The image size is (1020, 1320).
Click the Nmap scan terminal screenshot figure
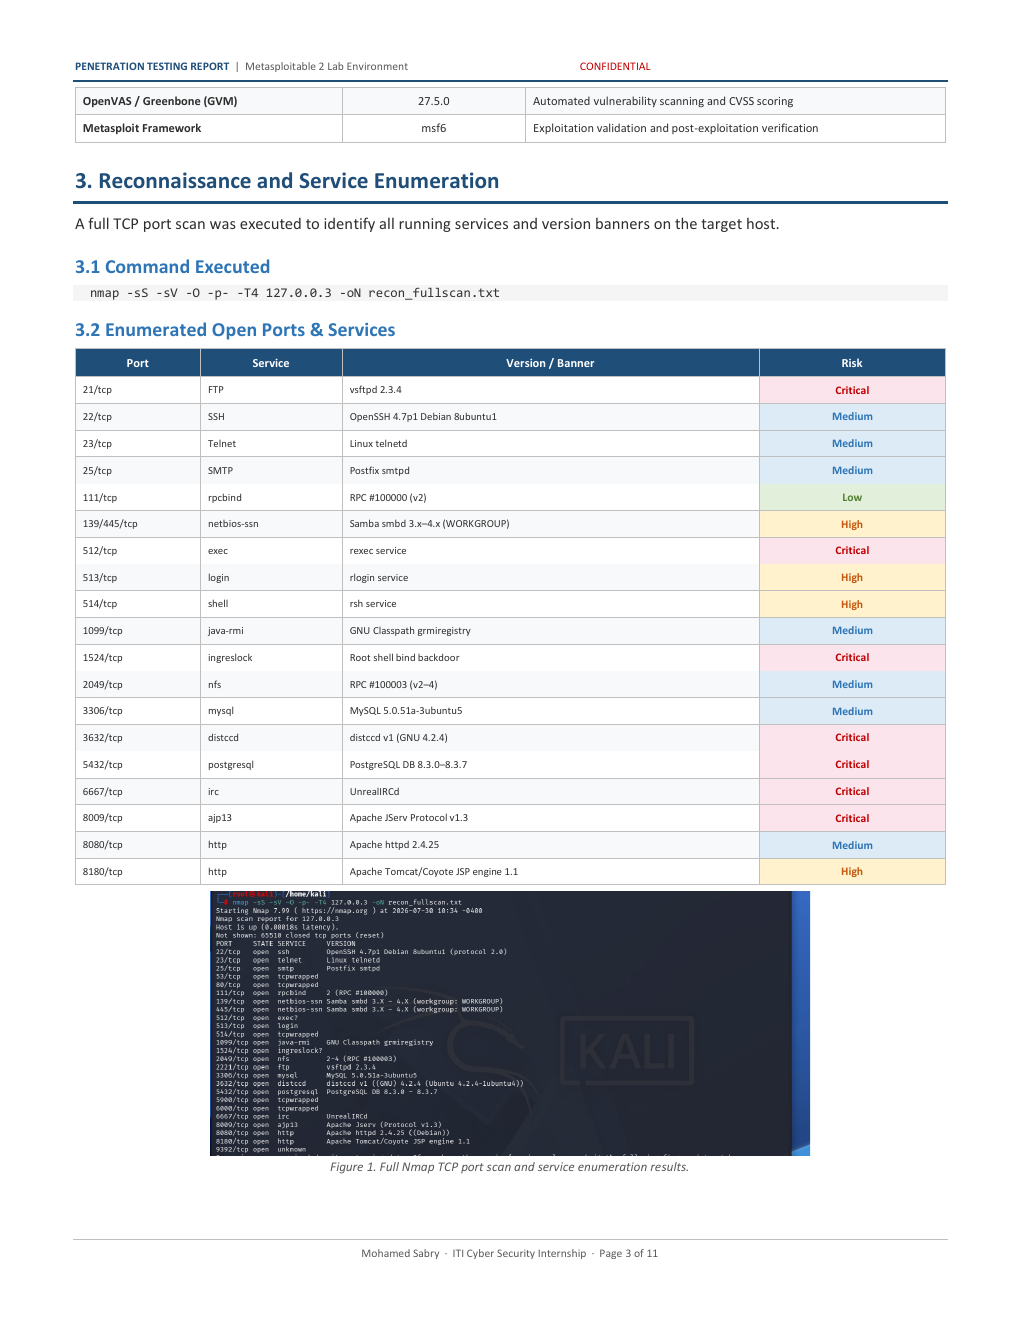510,1023
